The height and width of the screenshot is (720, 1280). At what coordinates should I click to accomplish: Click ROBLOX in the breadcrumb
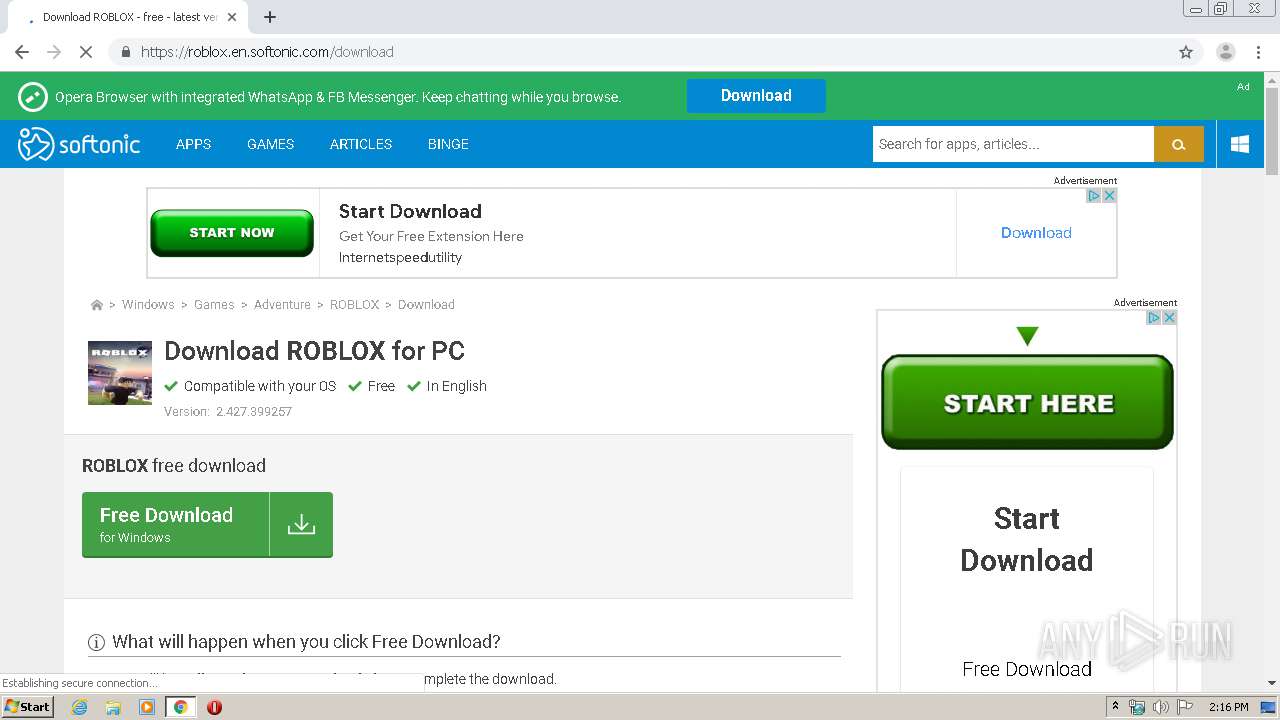coord(355,305)
